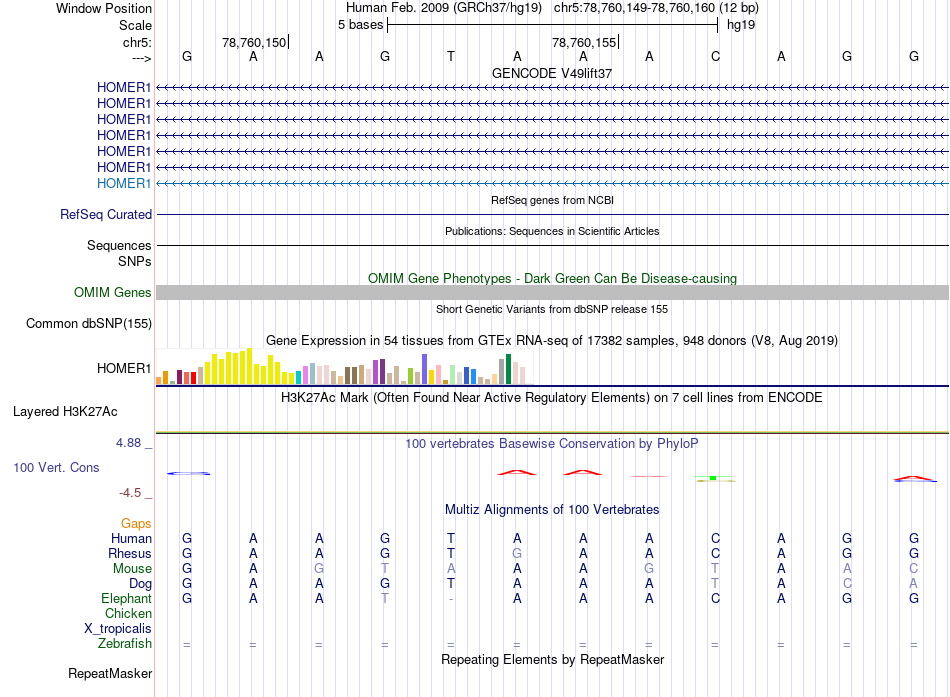Click the Scale track label

click(x=135, y=25)
